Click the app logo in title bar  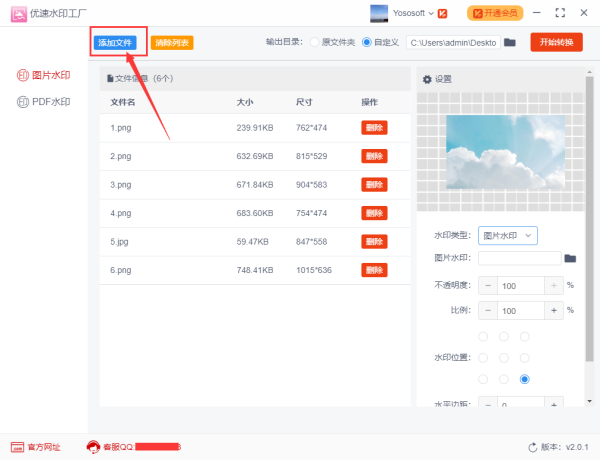[x=18, y=13]
